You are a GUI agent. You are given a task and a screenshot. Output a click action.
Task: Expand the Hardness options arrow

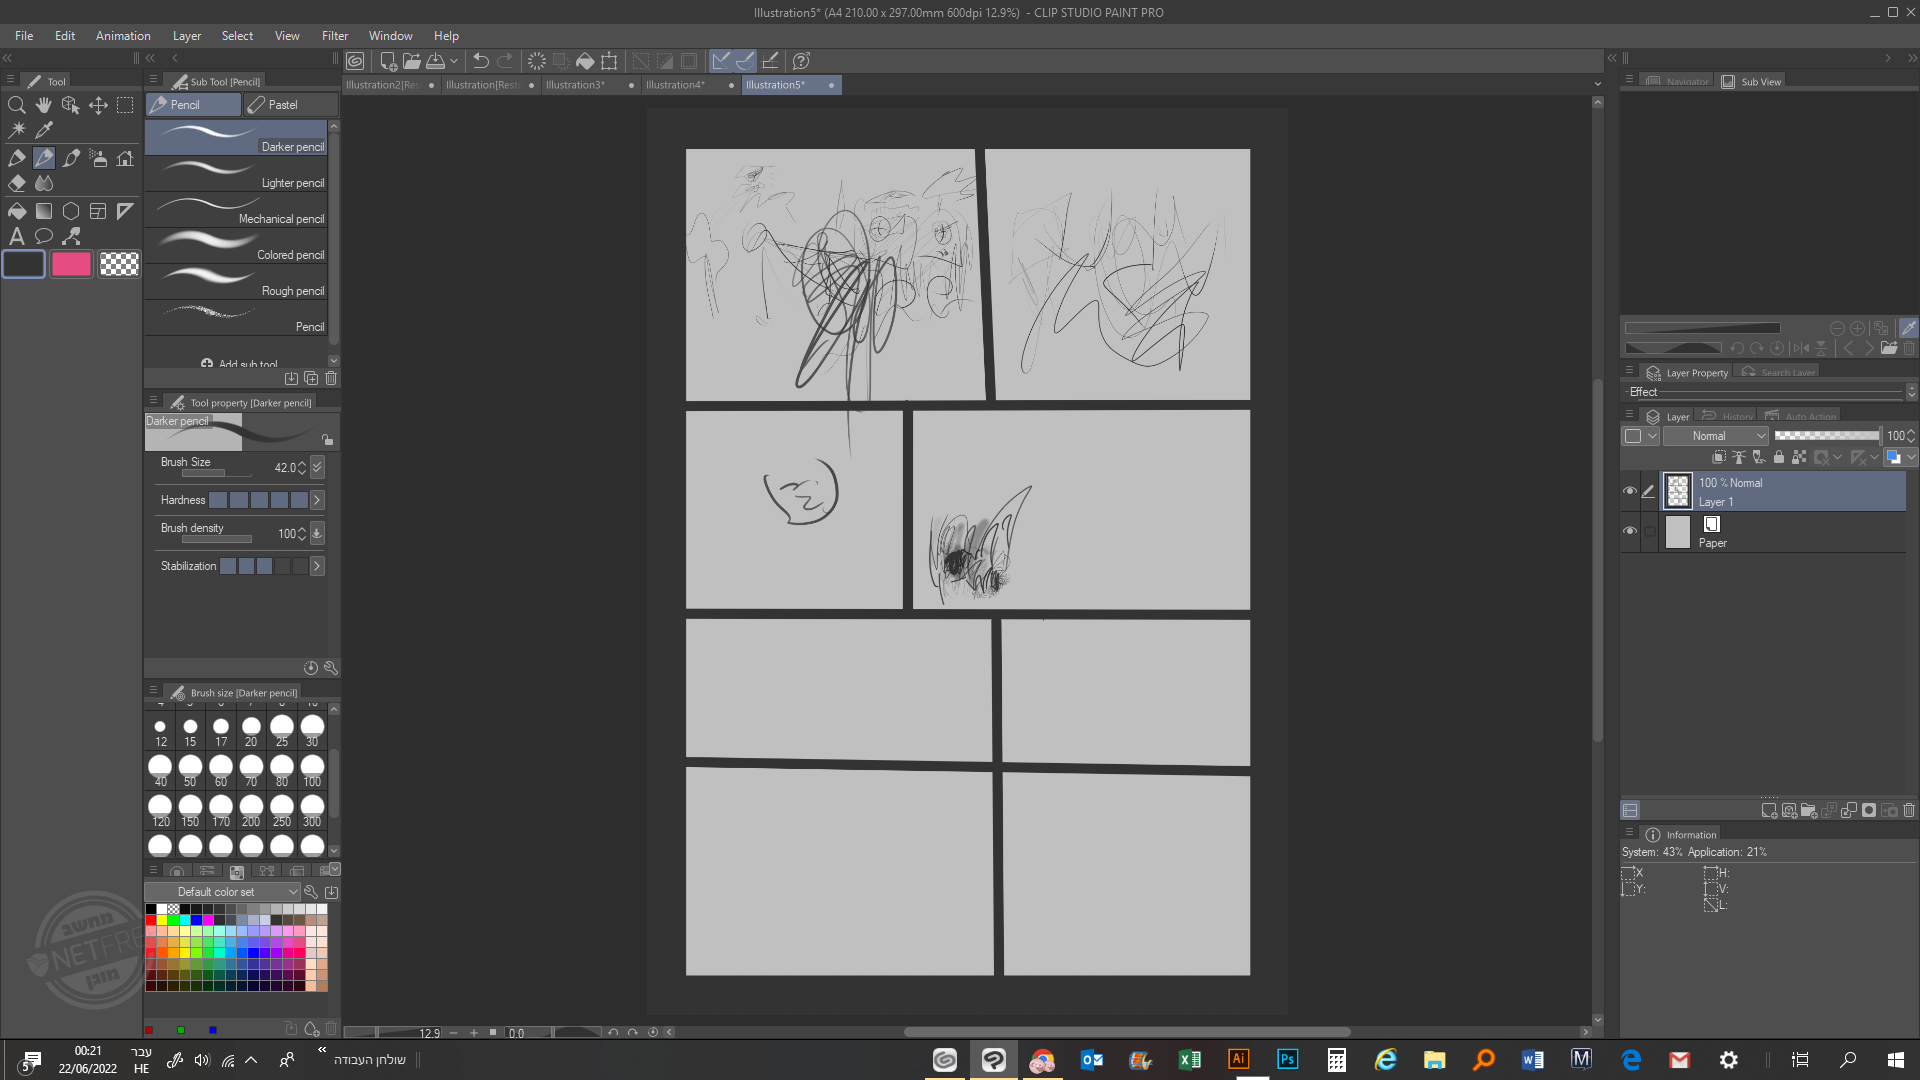pyautogui.click(x=317, y=500)
